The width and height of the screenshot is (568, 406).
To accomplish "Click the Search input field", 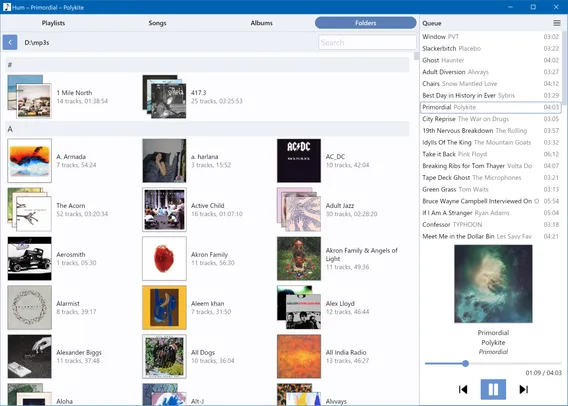I will [367, 42].
